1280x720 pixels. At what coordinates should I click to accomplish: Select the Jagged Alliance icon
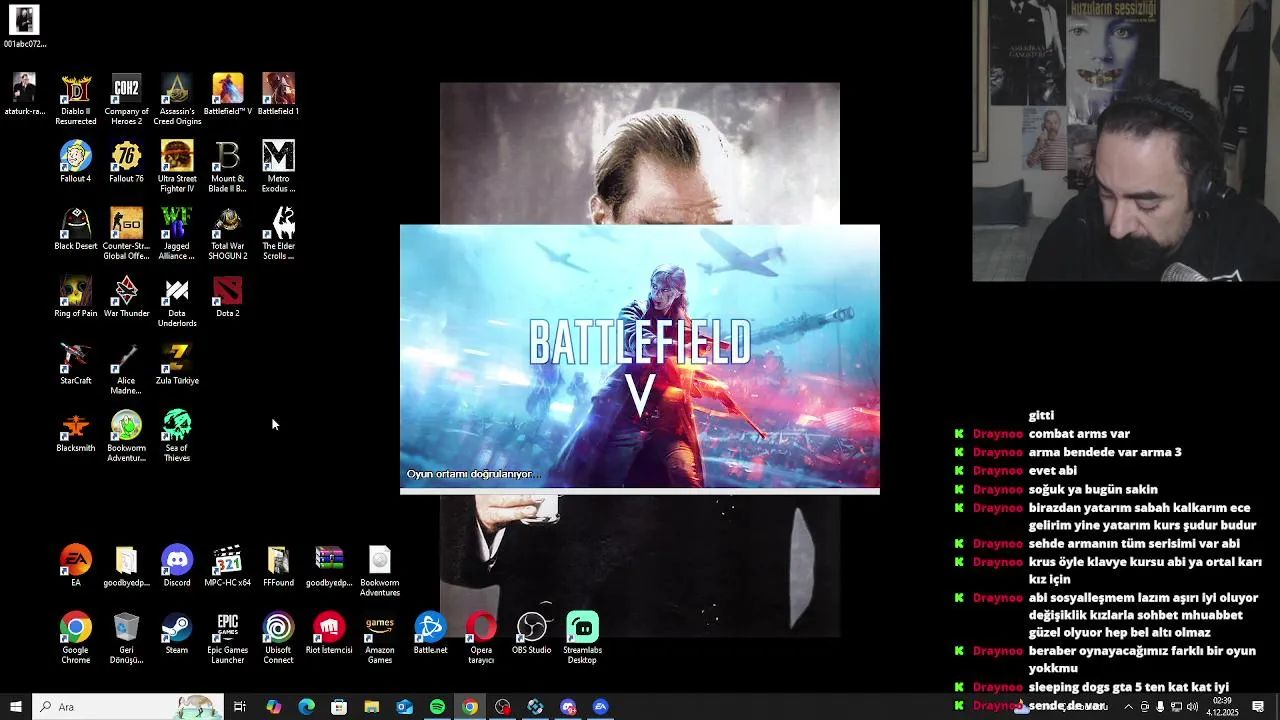coord(177,234)
